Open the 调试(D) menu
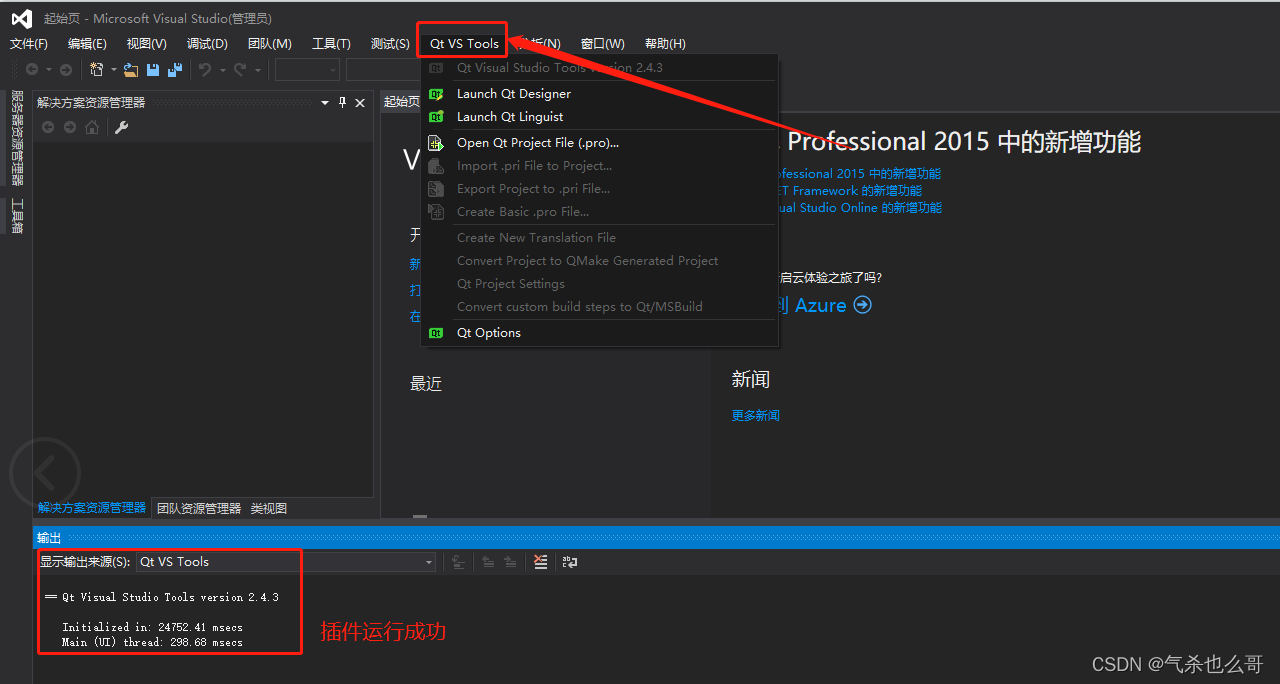Viewport: 1280px width, 684px height. click(206, 43)
